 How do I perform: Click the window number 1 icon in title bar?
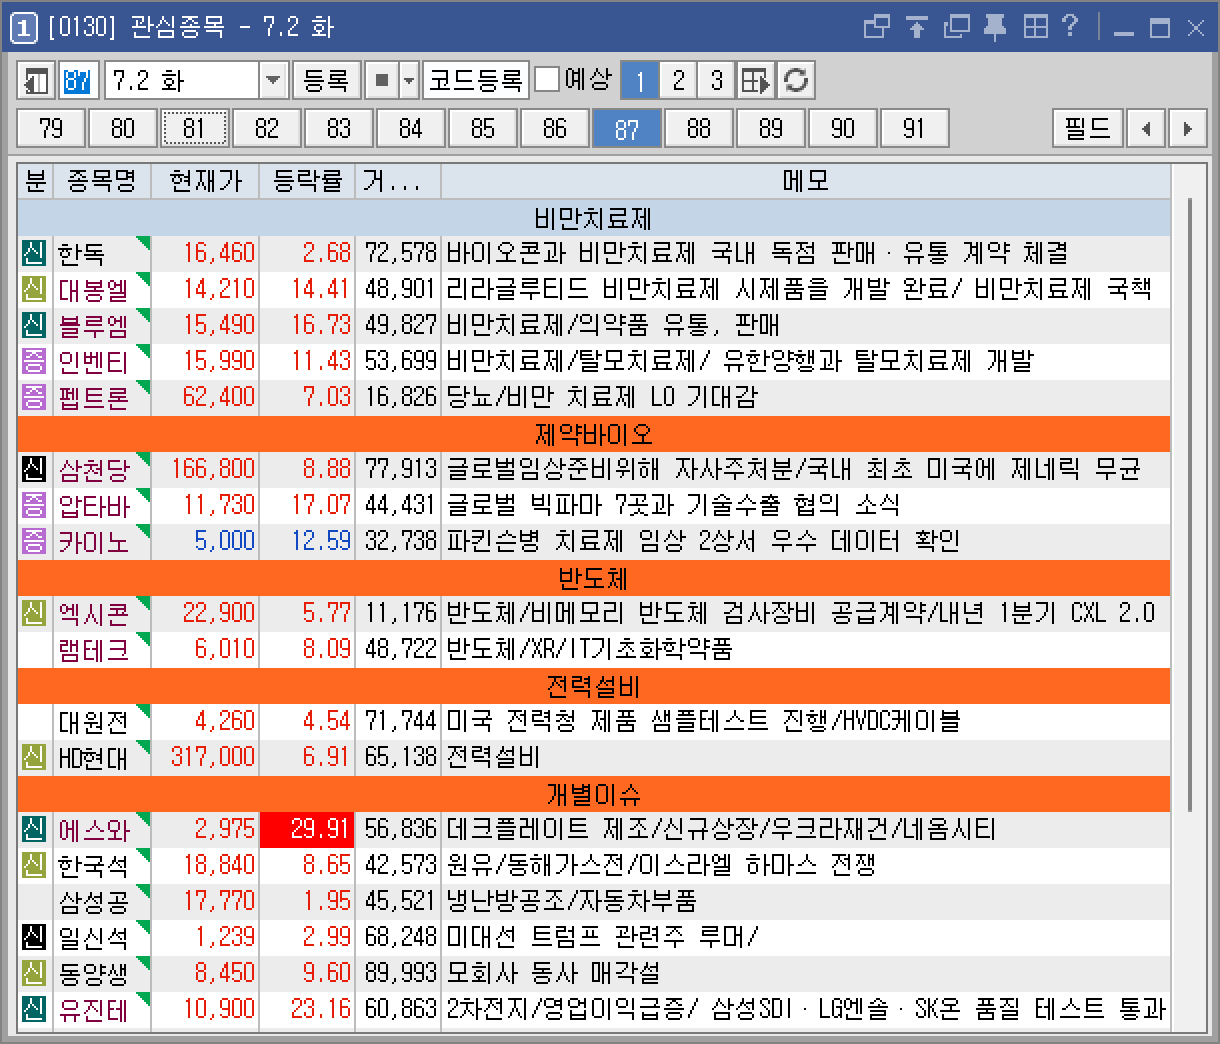tap(23, 28)
